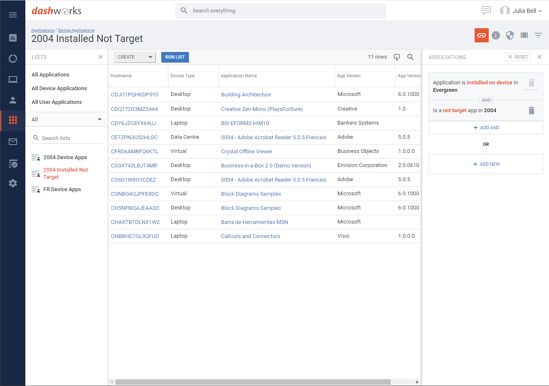This screenshot has width=549, height=386.
Task: Open the permissions shield icon
Action: 510,35
